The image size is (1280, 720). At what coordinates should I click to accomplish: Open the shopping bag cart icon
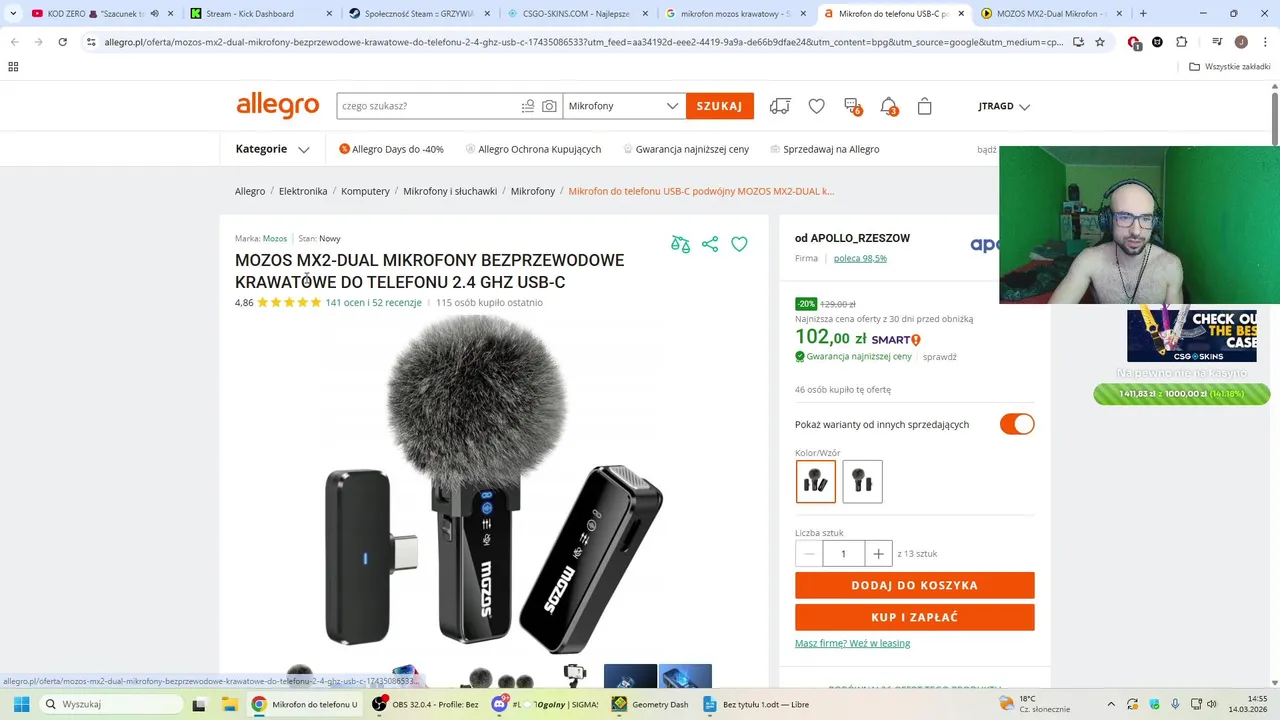(x=924, y=106)
